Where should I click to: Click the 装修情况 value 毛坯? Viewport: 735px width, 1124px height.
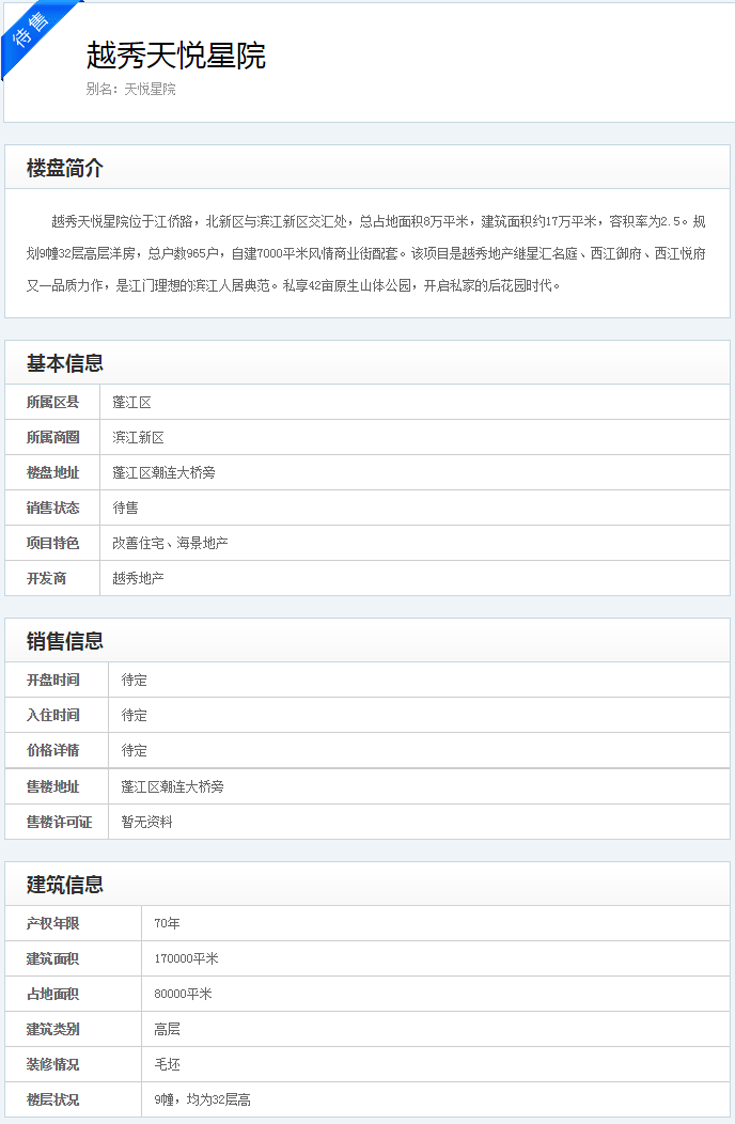click(167, 1064)
